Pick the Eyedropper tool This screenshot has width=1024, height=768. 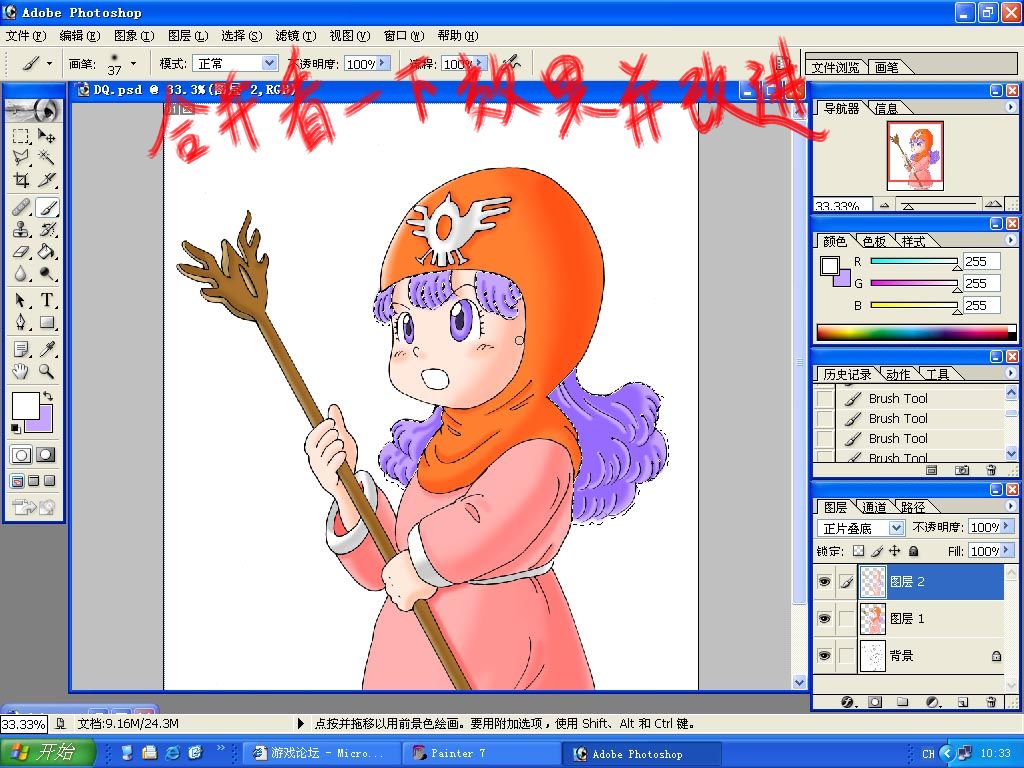click(x=46, y=349)
